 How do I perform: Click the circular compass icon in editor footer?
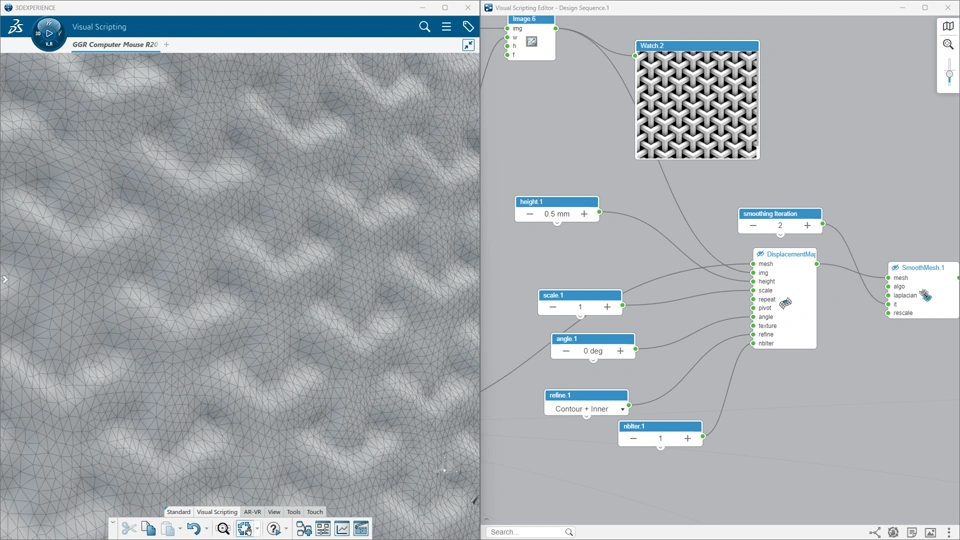tap(893, 532)
